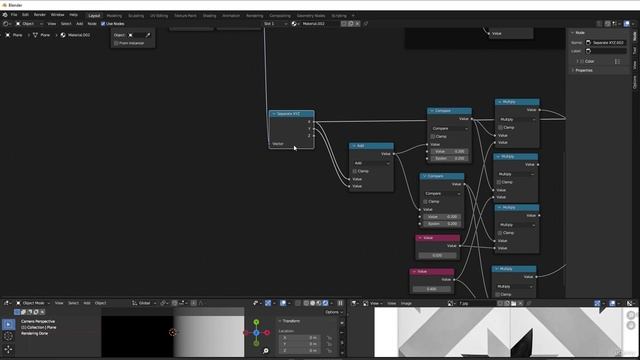Screen dimensions: 640x360
Task: Click the 7.jpg image name field
Action: [476, 303]
